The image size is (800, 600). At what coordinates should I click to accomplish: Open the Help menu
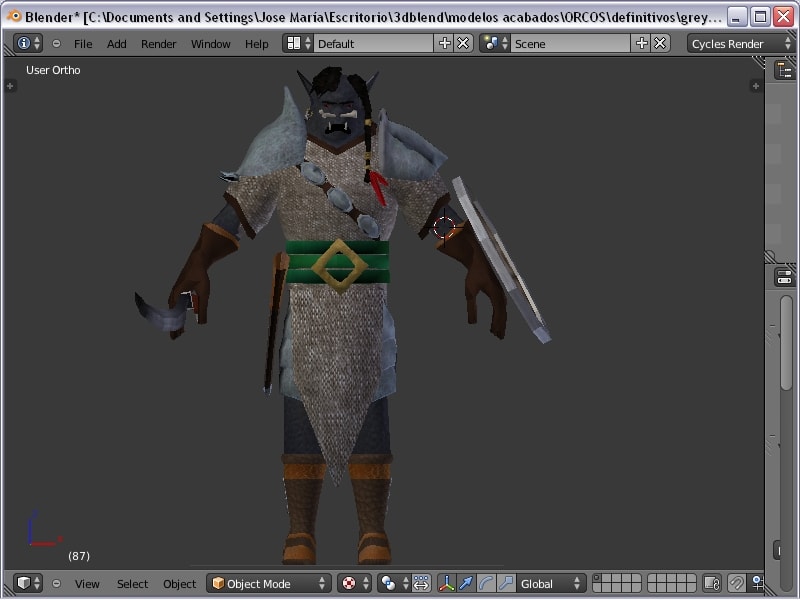tap(256, 44)
